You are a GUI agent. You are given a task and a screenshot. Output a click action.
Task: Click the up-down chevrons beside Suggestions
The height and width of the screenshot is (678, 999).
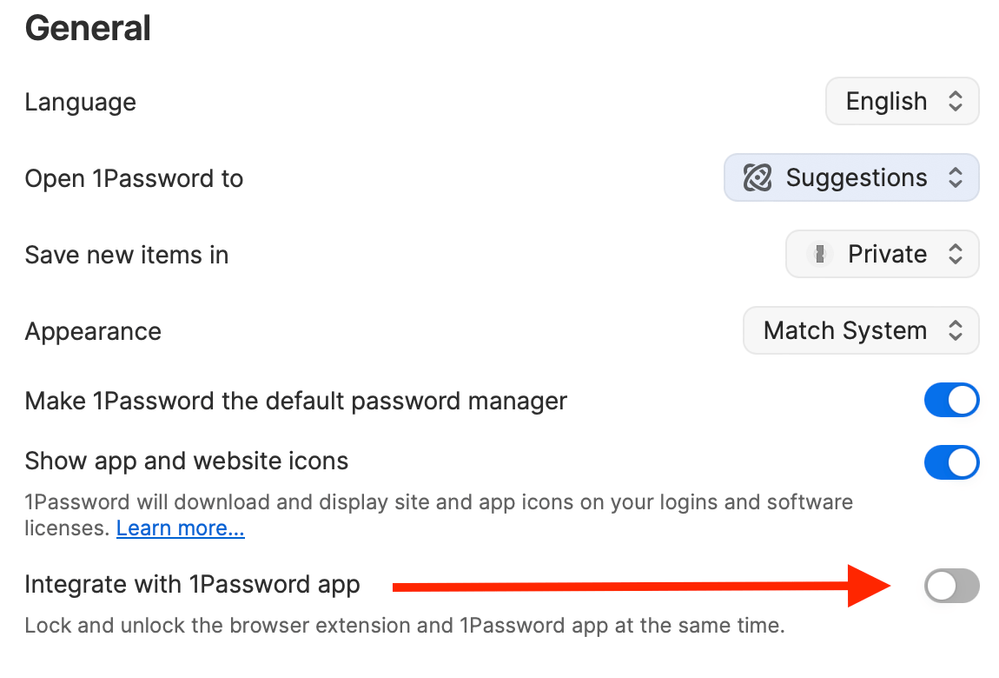point(955,178)
